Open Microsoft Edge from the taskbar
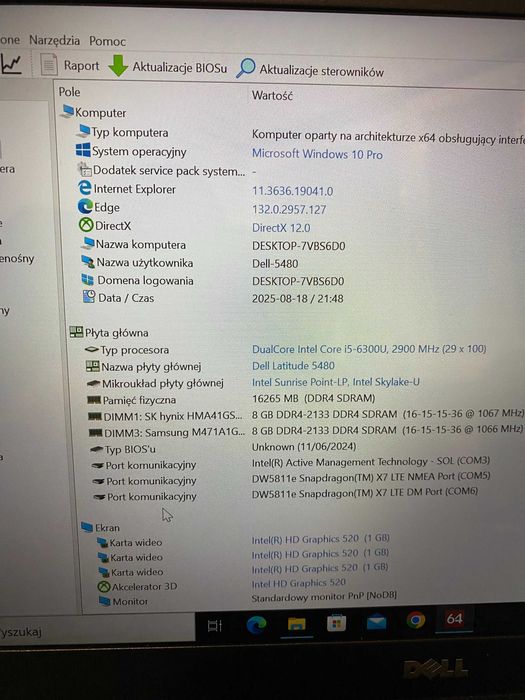Image resolution: width=525 pixels, height=700 pixels. pos(256,624)
